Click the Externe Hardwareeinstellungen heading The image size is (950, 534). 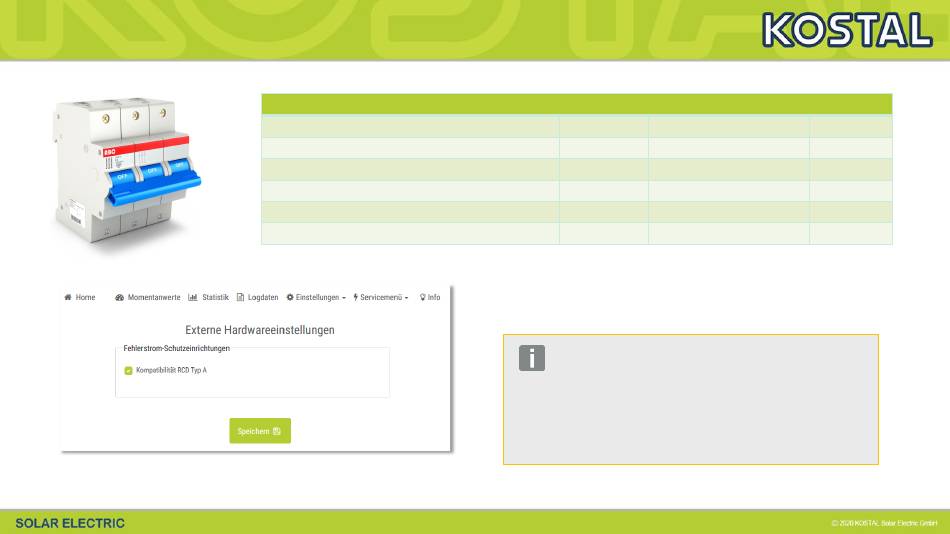coord(260,330)
